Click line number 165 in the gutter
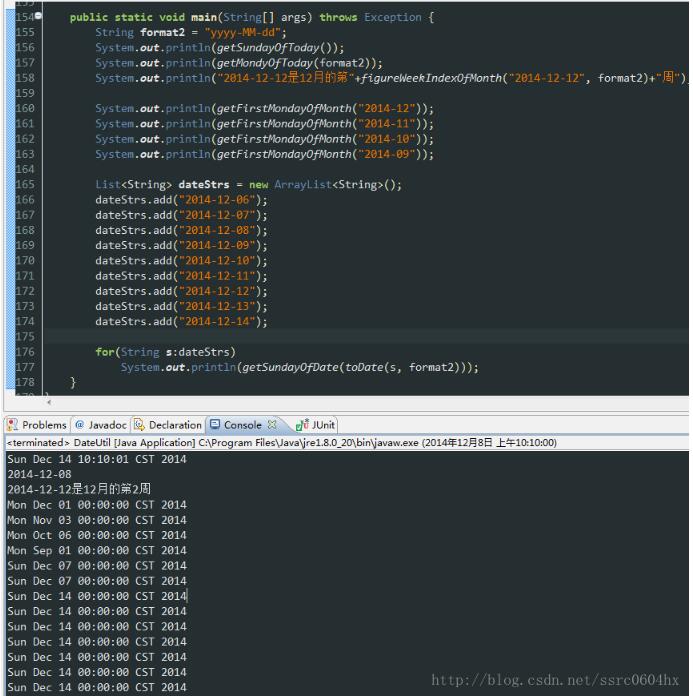 [25, 184]
